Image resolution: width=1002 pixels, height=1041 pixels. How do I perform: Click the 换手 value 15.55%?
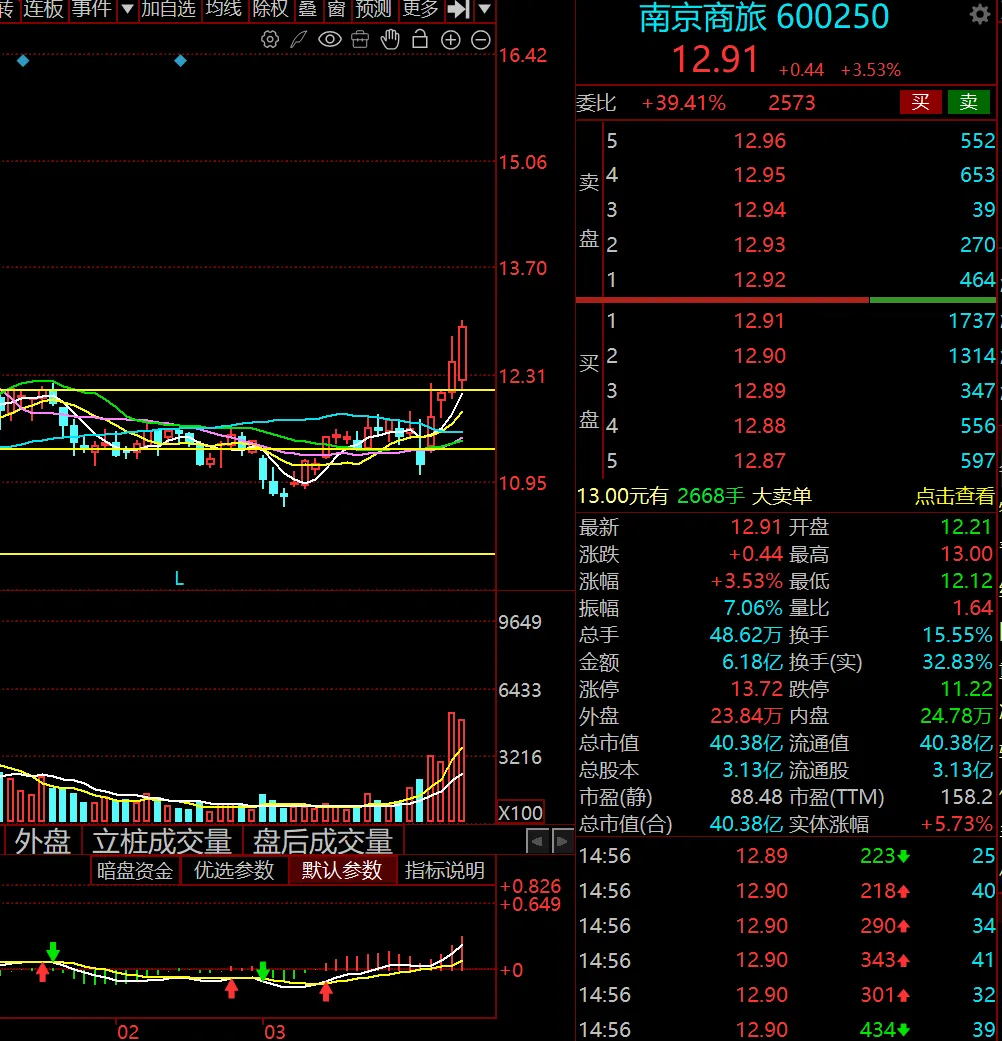957,635
